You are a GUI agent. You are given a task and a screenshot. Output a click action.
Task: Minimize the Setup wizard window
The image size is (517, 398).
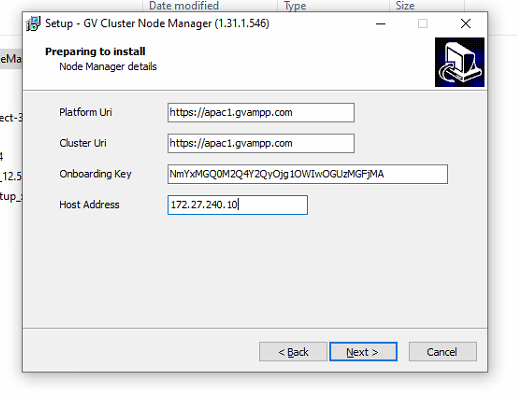pos(381,24)
